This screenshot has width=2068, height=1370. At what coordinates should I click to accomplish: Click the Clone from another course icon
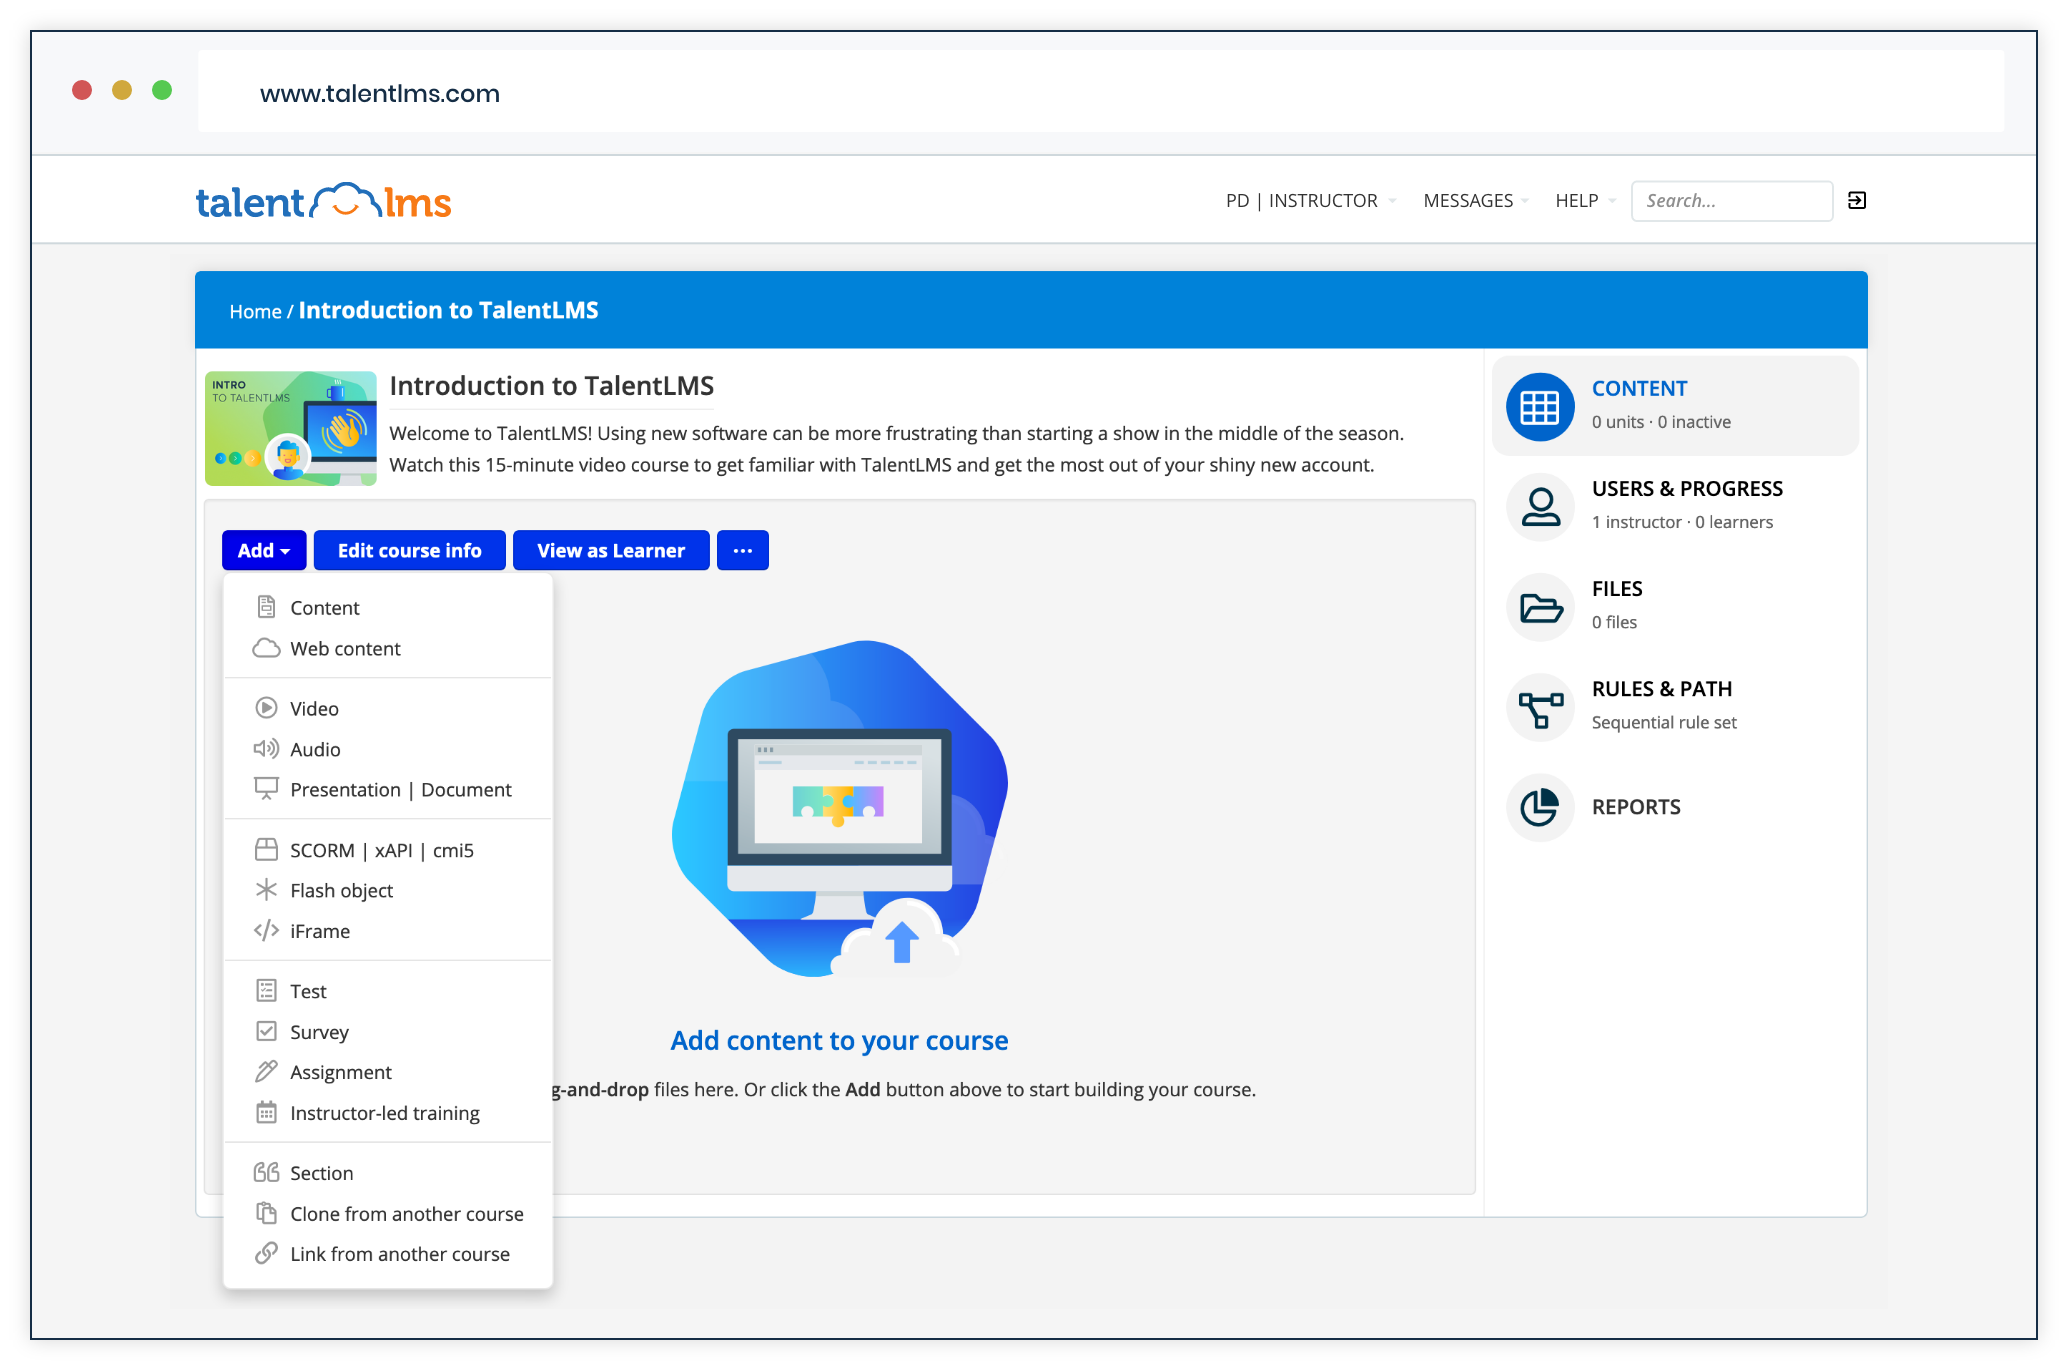coord(266,1213)
